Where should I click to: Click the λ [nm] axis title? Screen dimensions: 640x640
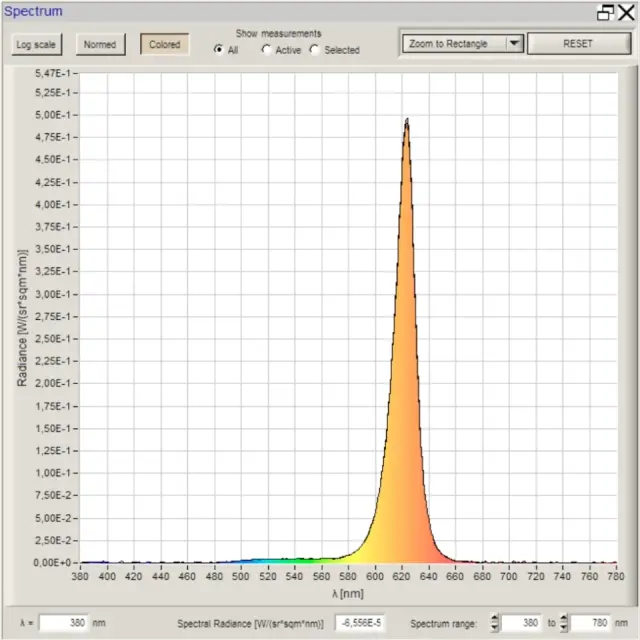348,594
